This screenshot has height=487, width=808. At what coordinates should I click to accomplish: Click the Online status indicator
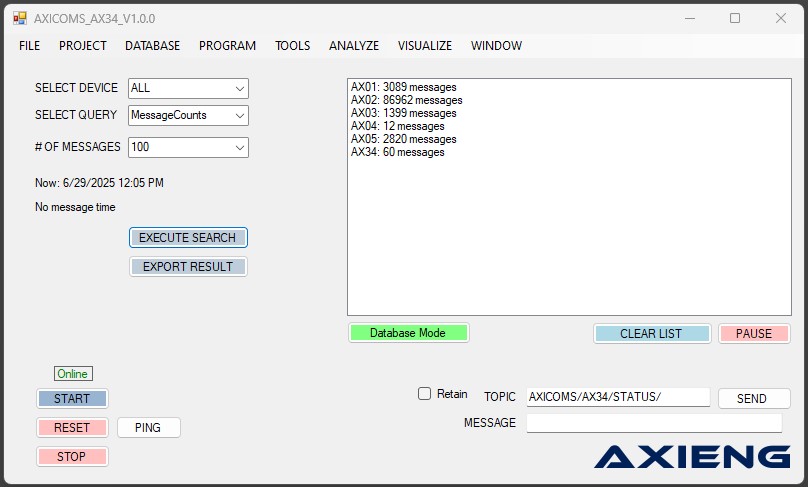point(73,374)
